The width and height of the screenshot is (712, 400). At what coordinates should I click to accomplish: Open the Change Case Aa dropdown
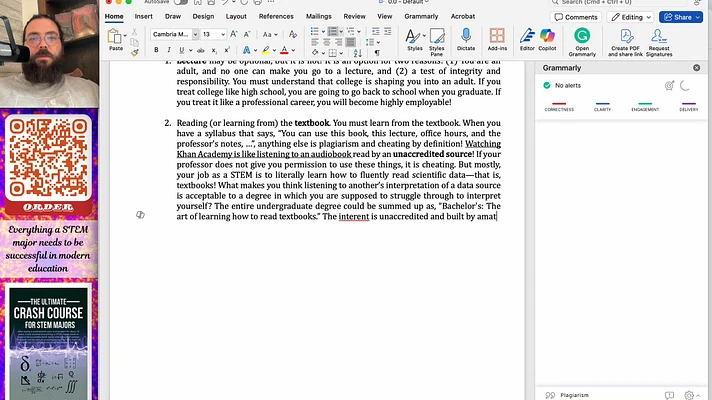269,35
